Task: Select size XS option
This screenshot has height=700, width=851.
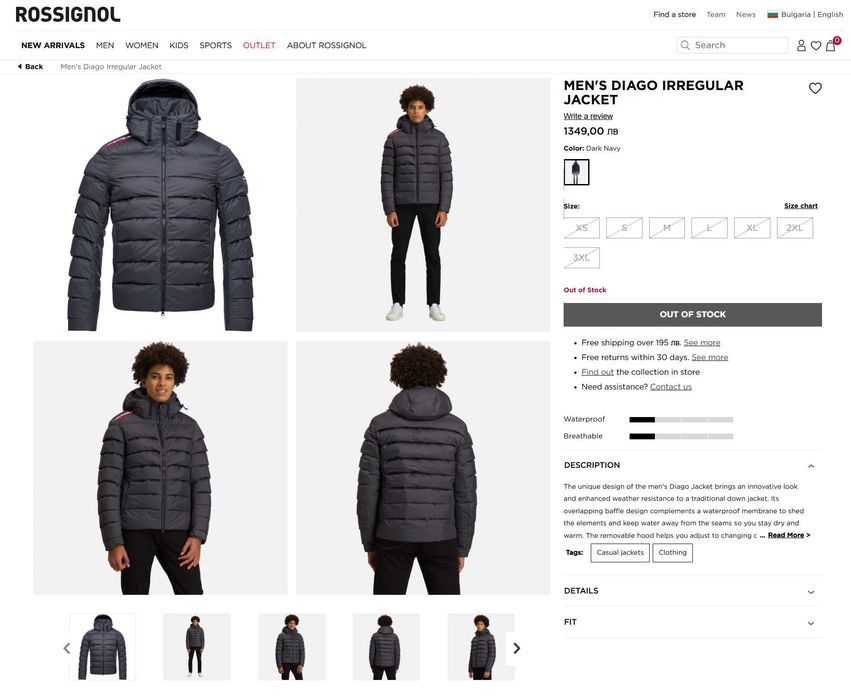Action: pyautogui.click(x=581, y=228)
